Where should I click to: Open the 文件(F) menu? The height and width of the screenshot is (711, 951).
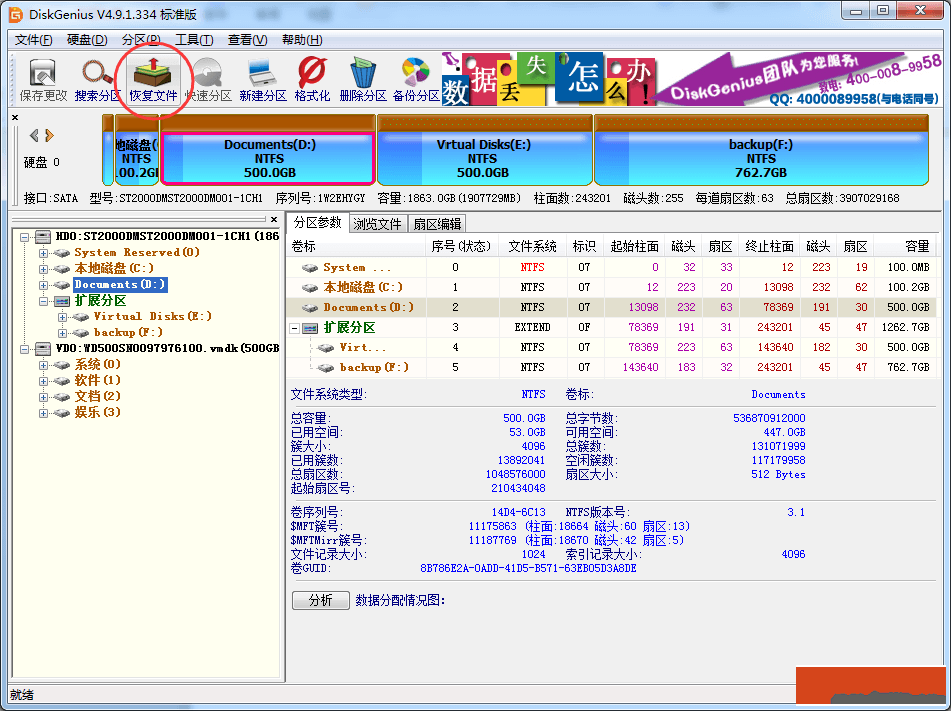pyautogui.click(x=33, y=40)
